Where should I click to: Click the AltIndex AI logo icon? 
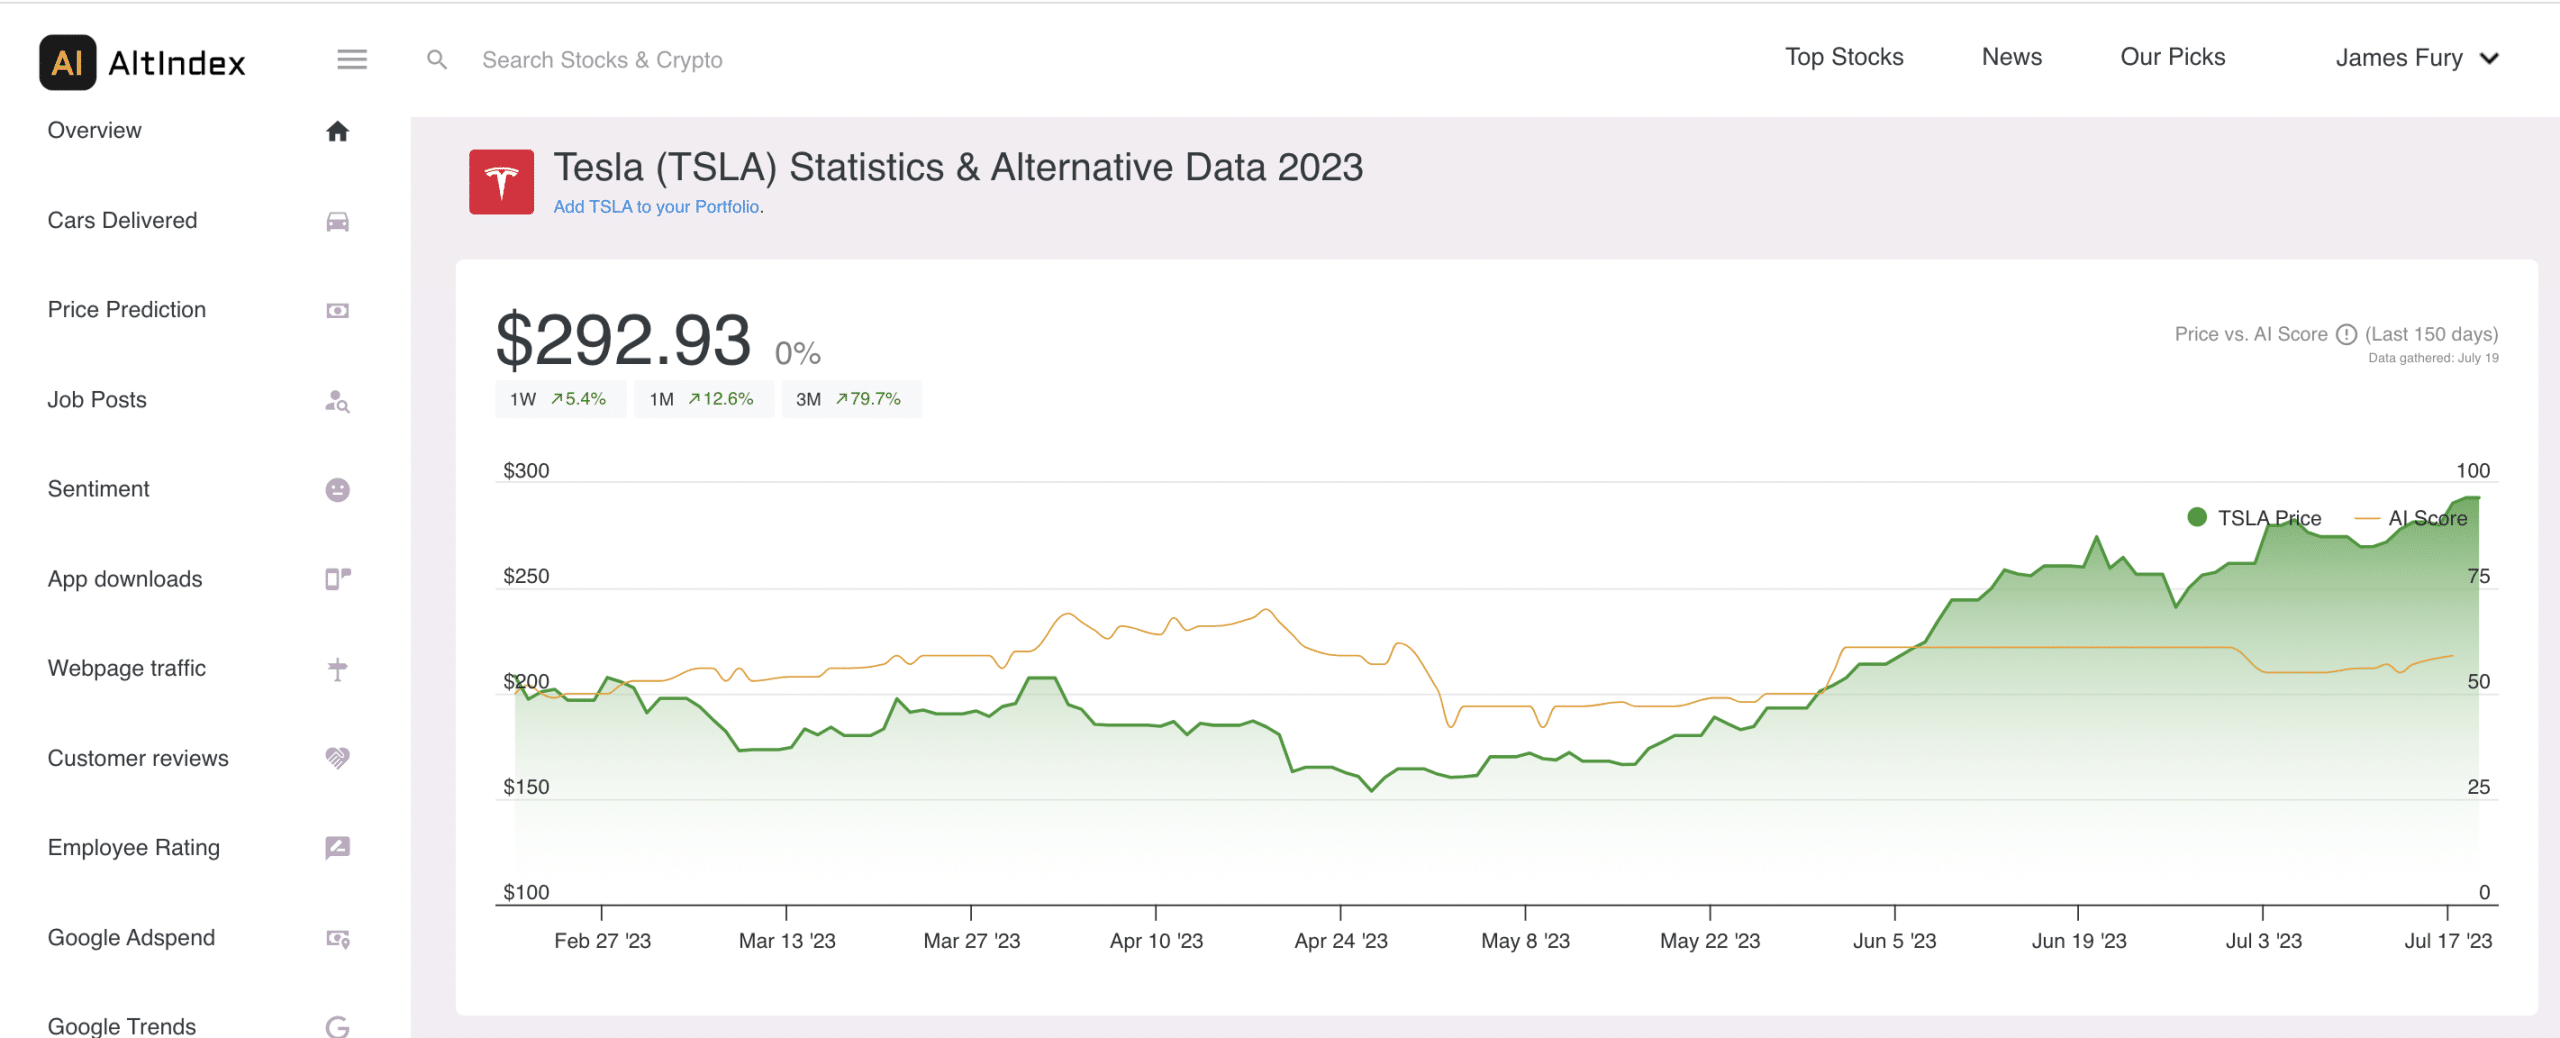point(68,62)
